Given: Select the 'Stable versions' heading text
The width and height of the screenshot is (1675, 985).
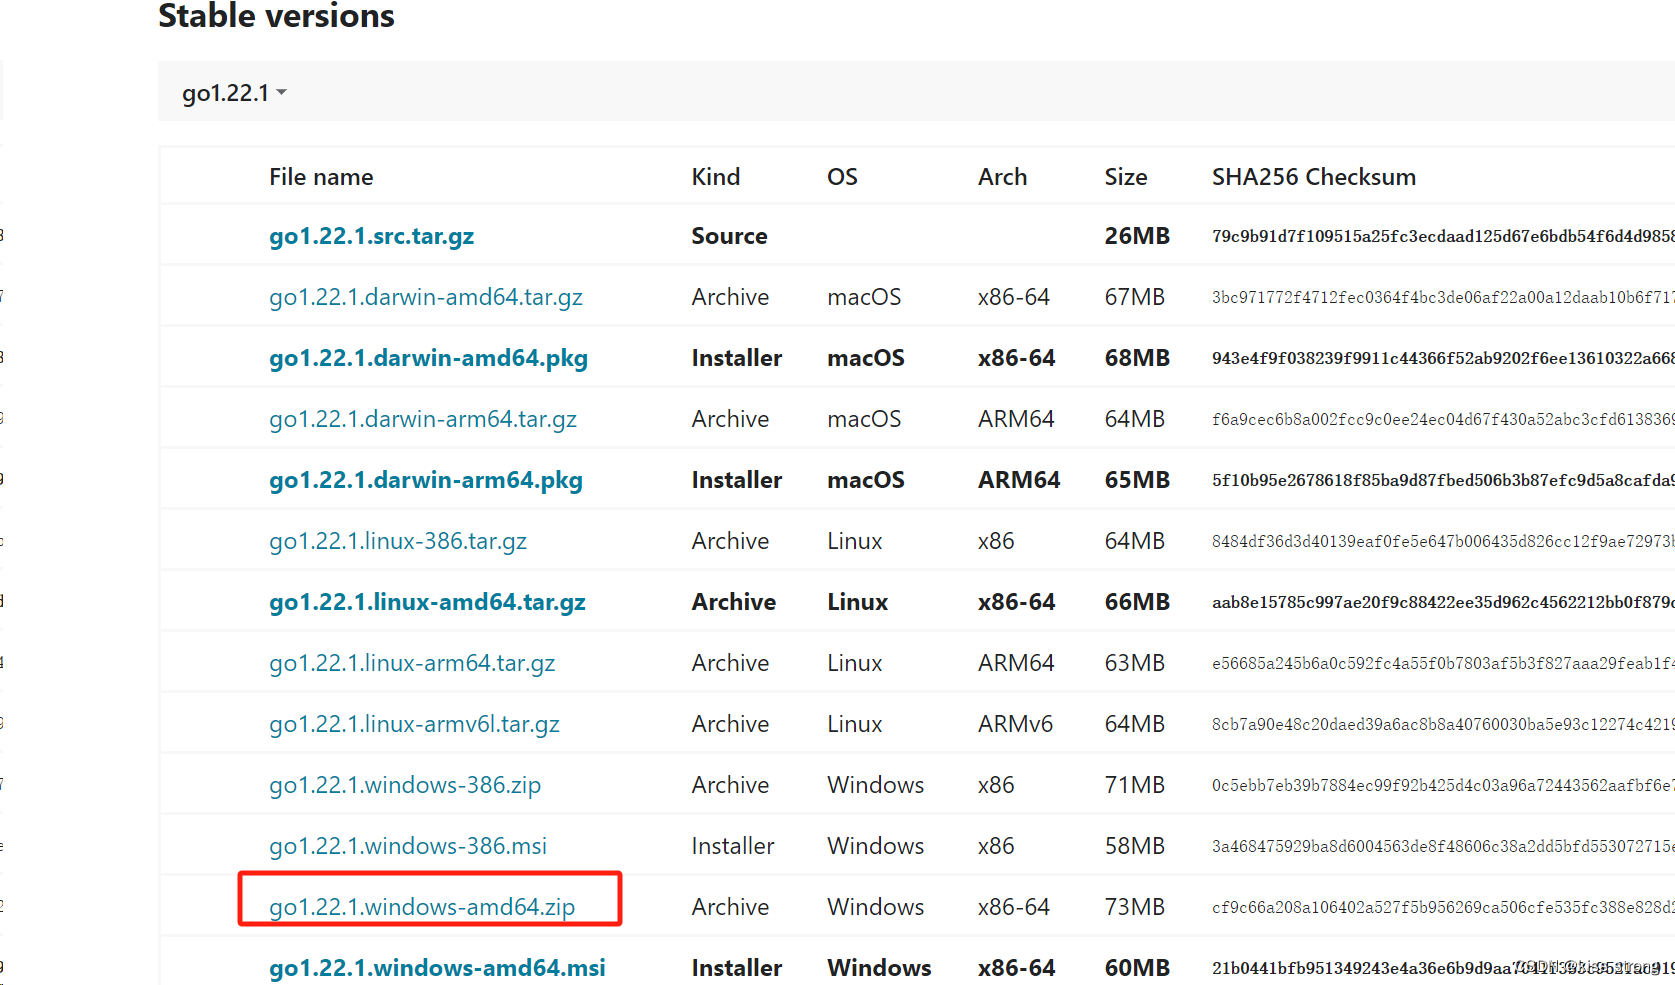Looking at the screenshot, I should [276, 15].
